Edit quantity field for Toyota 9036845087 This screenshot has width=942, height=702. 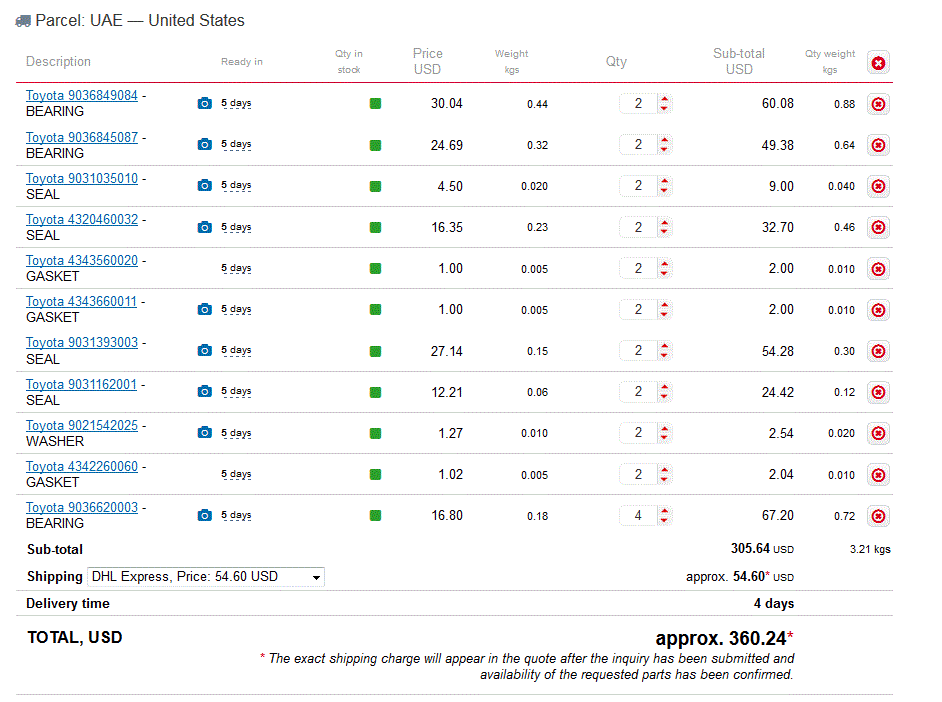638,144
